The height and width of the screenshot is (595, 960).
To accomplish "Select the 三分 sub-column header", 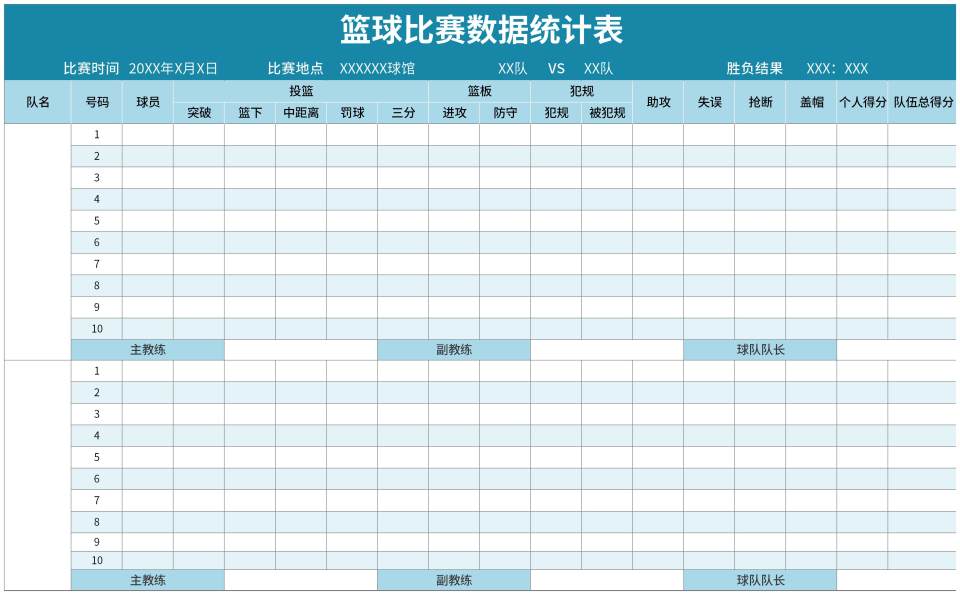I will (403, 113).
